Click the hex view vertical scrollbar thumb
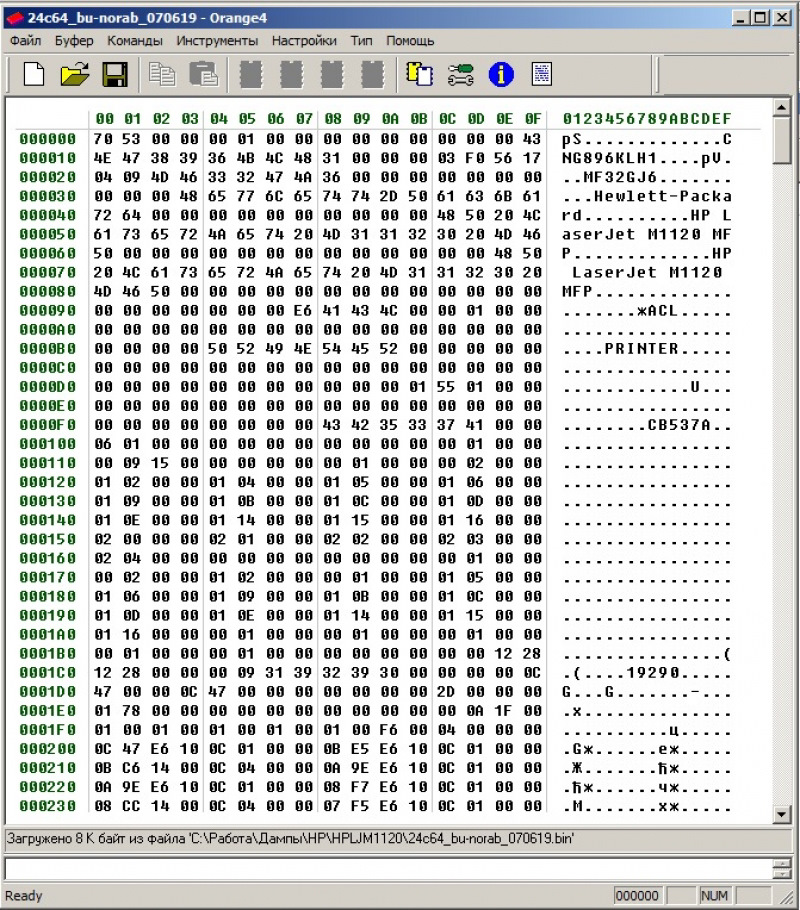The height and width of the screenshot is (910, 800). [782, 140]
